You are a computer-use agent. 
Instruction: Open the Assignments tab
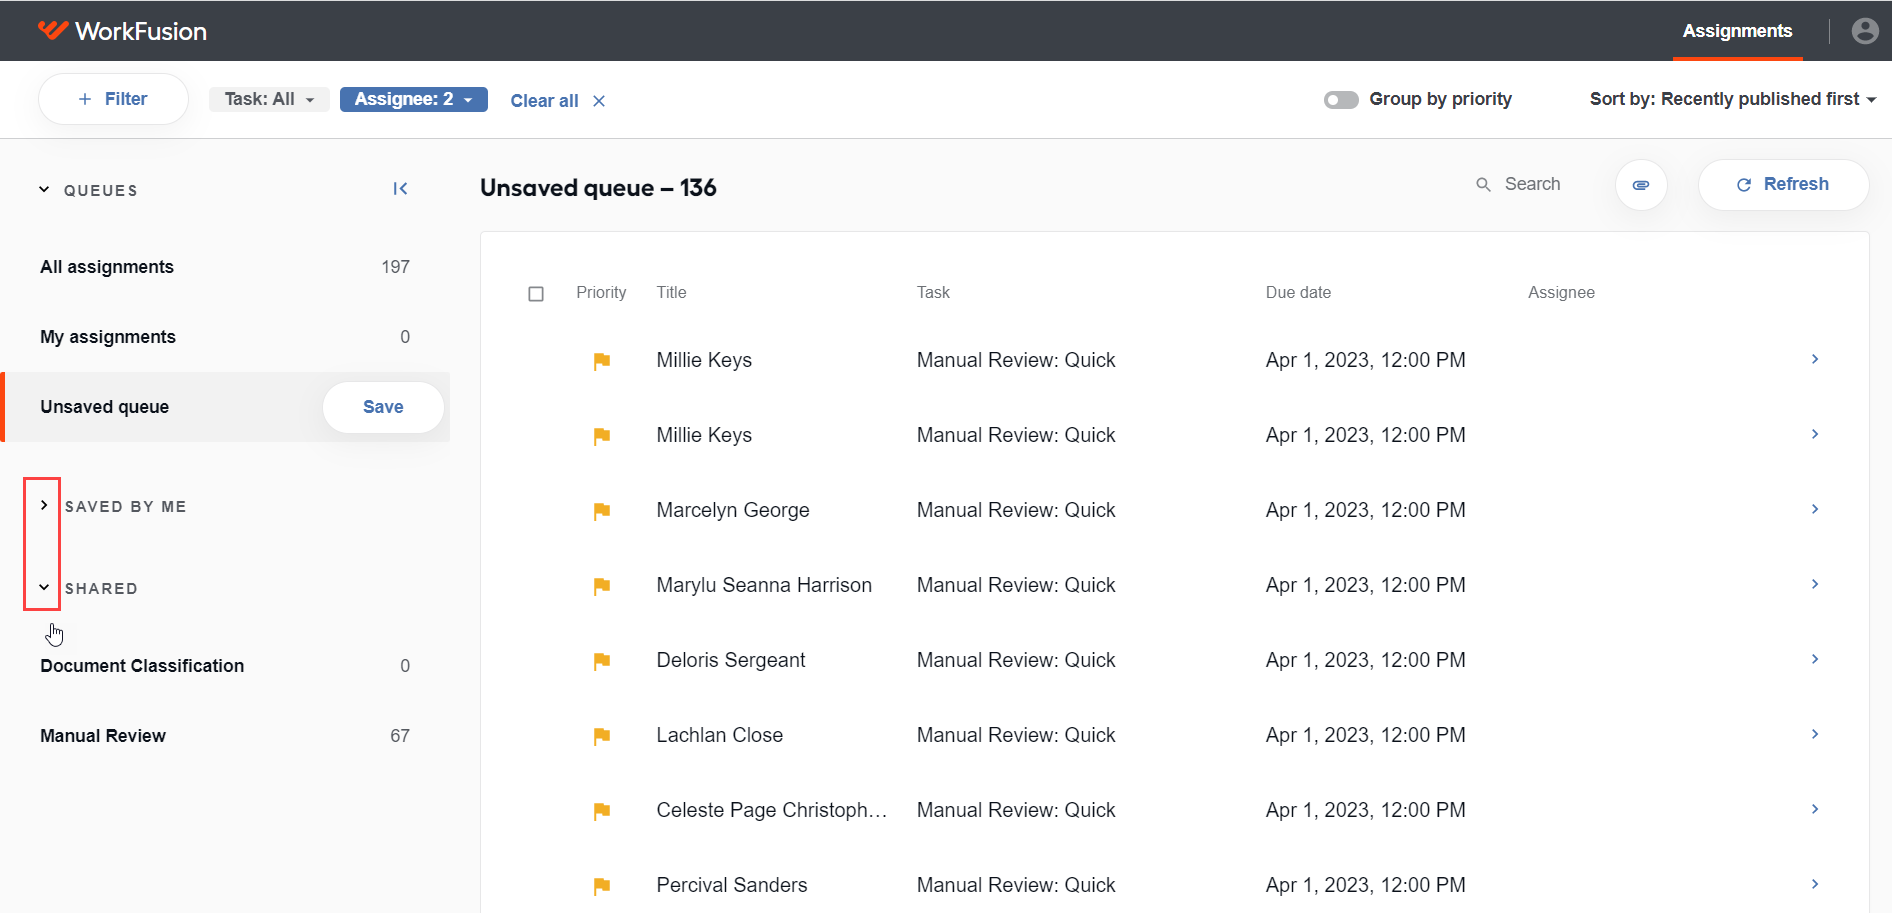click(x=1737, y=31)
